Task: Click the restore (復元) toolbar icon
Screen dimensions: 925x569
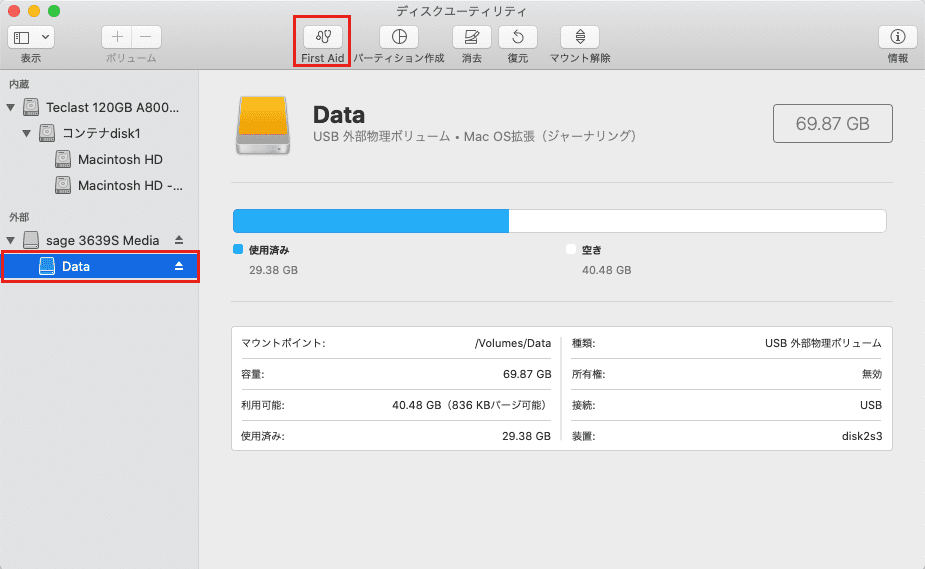Action: (517, 37)
